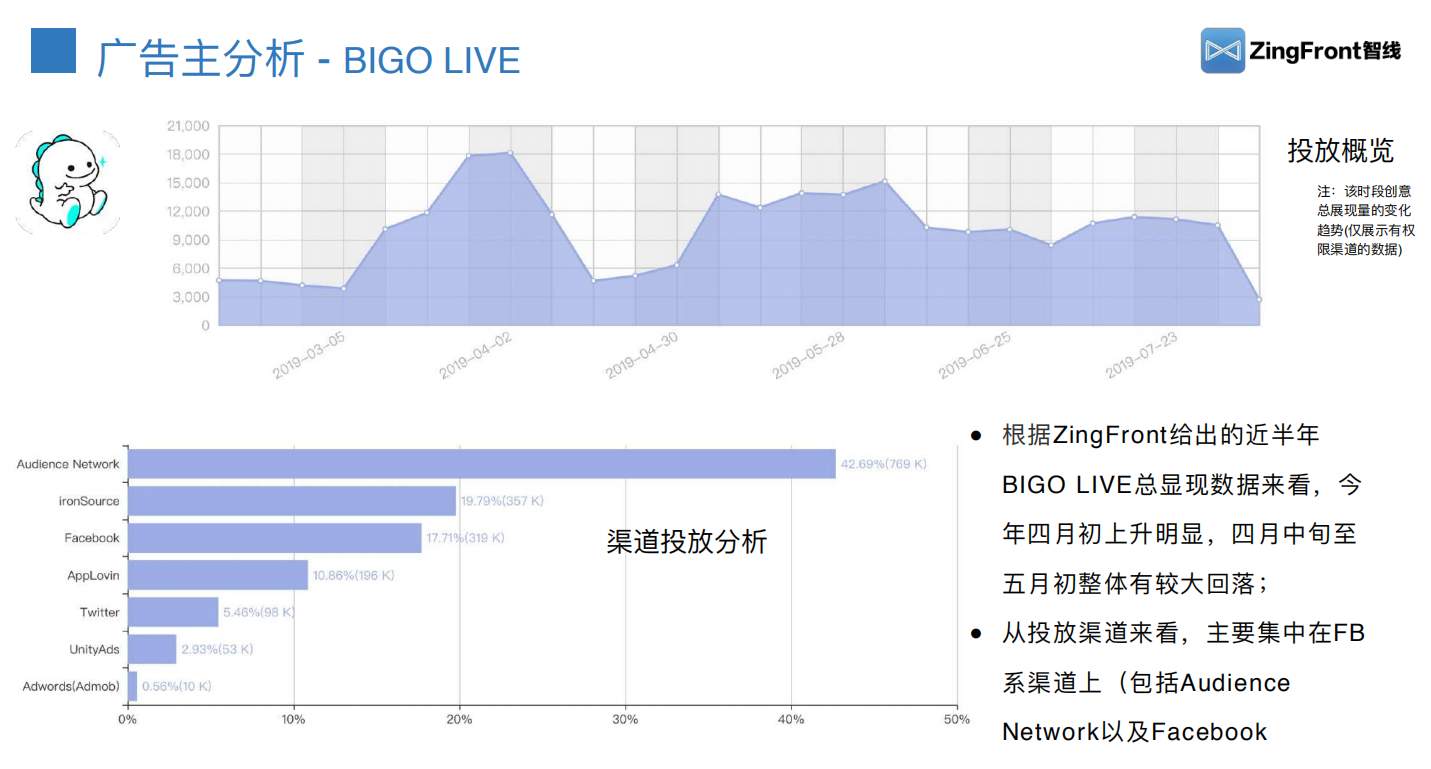Click the "投放概览" heading
This screenshot has height=769, width=1431.
(1340, 151)
